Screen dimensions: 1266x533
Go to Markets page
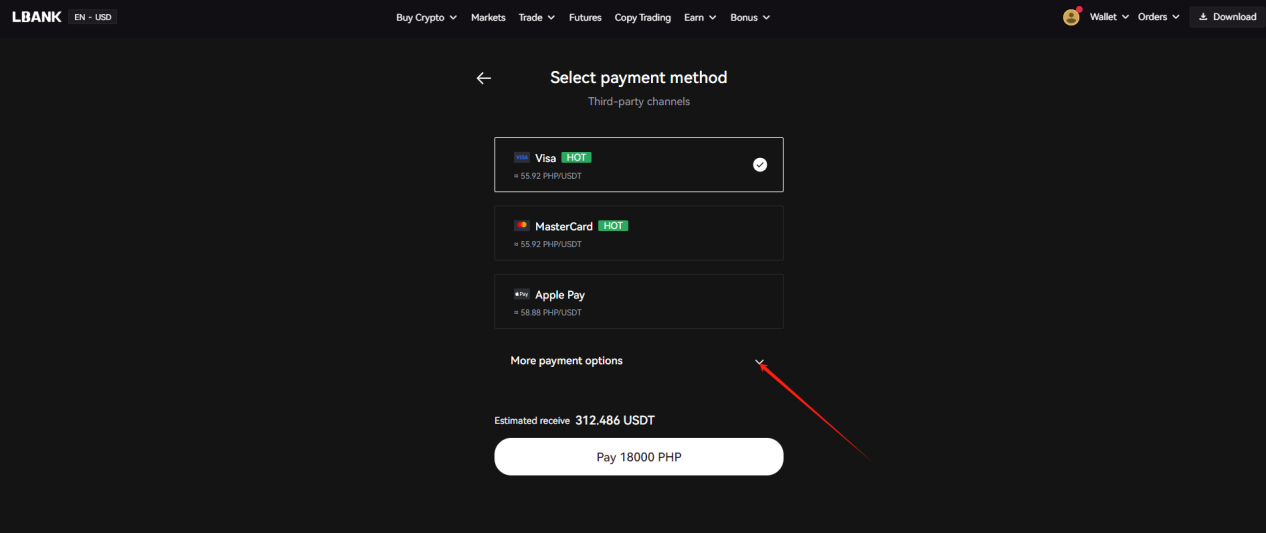[488, 17]
